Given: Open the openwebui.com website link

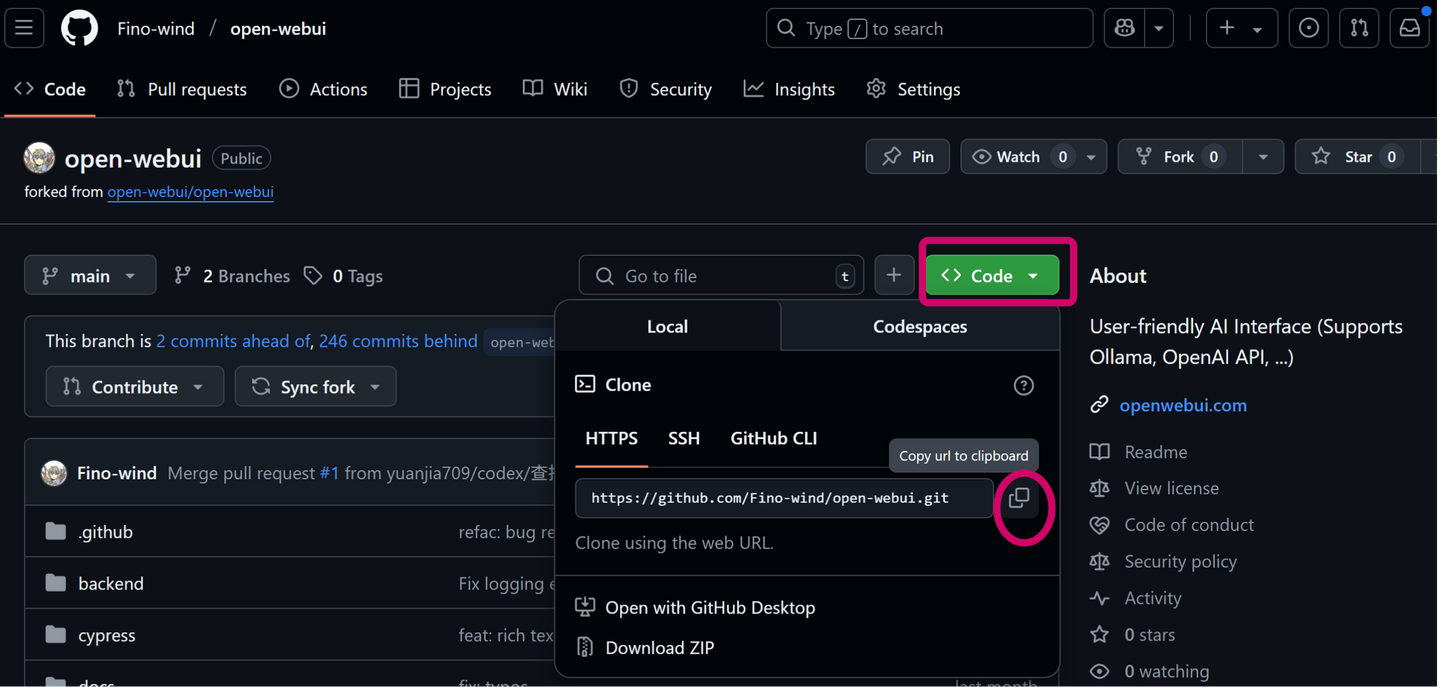Looking at the screenshot, I should (1183, 405).
